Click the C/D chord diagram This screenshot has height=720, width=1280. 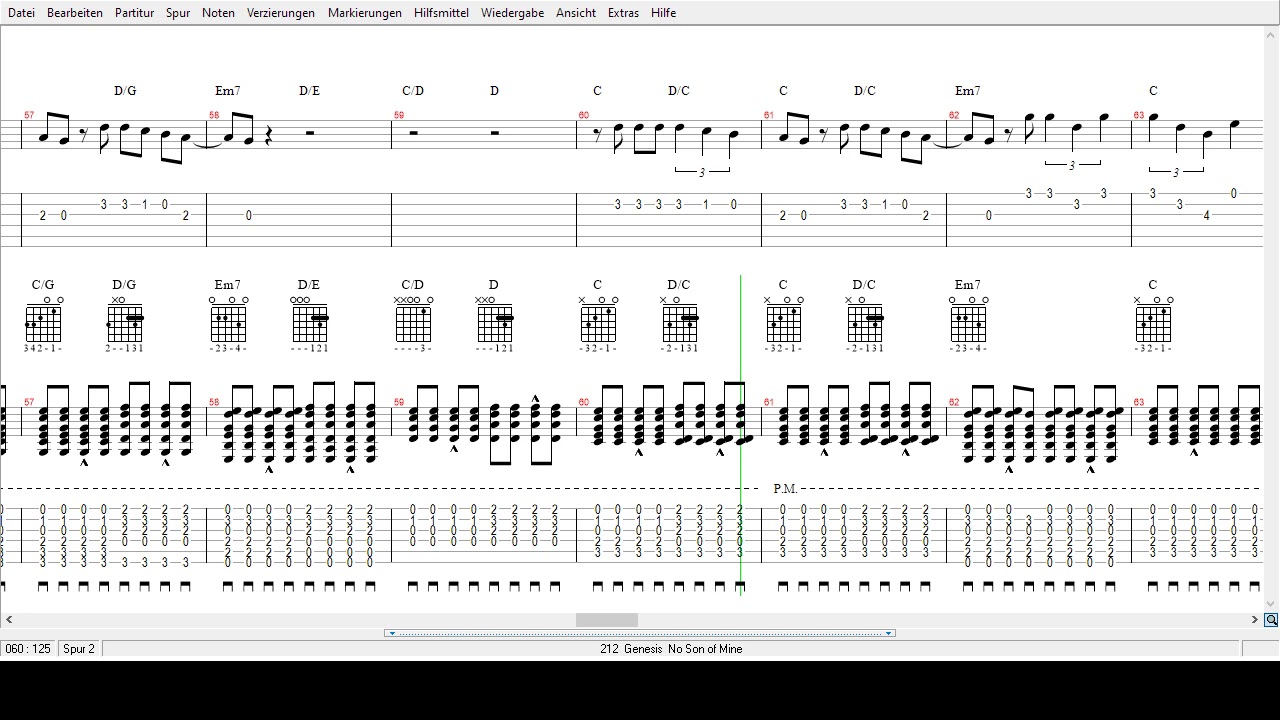[x=413, y=320]
